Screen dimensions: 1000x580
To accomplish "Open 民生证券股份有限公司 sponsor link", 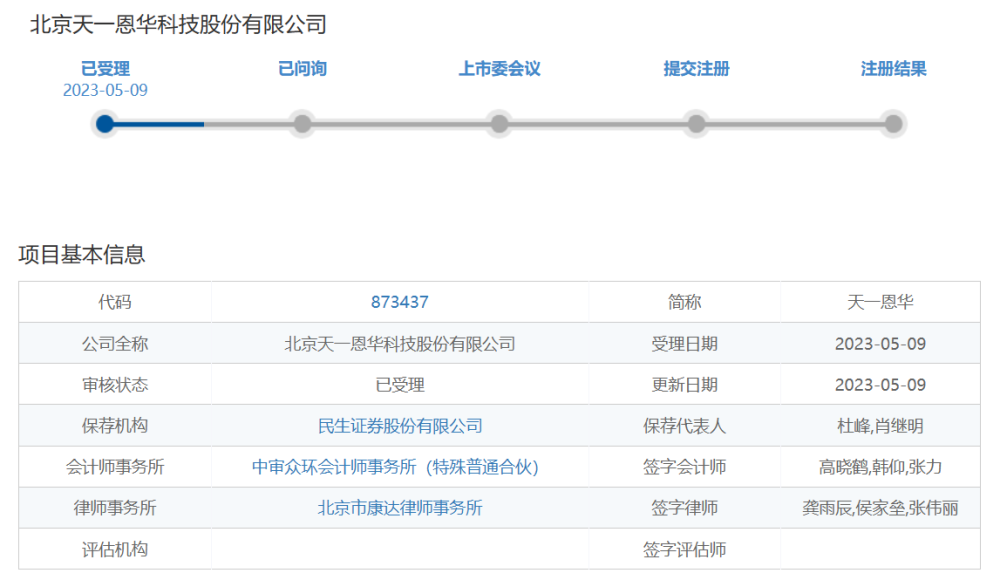I will [x=400, y=426].
